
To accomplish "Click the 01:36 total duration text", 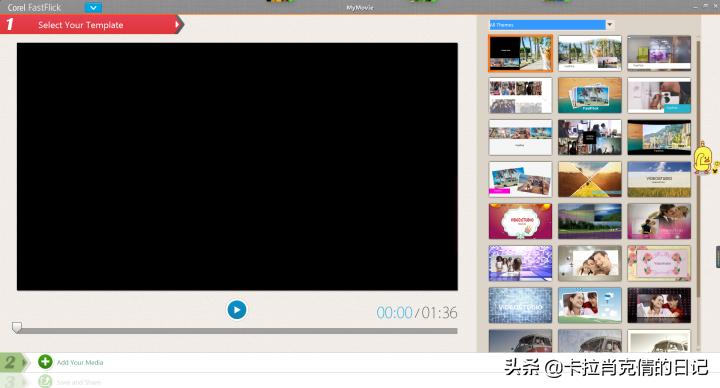I will pyautogui.click(x=439, y=313).
